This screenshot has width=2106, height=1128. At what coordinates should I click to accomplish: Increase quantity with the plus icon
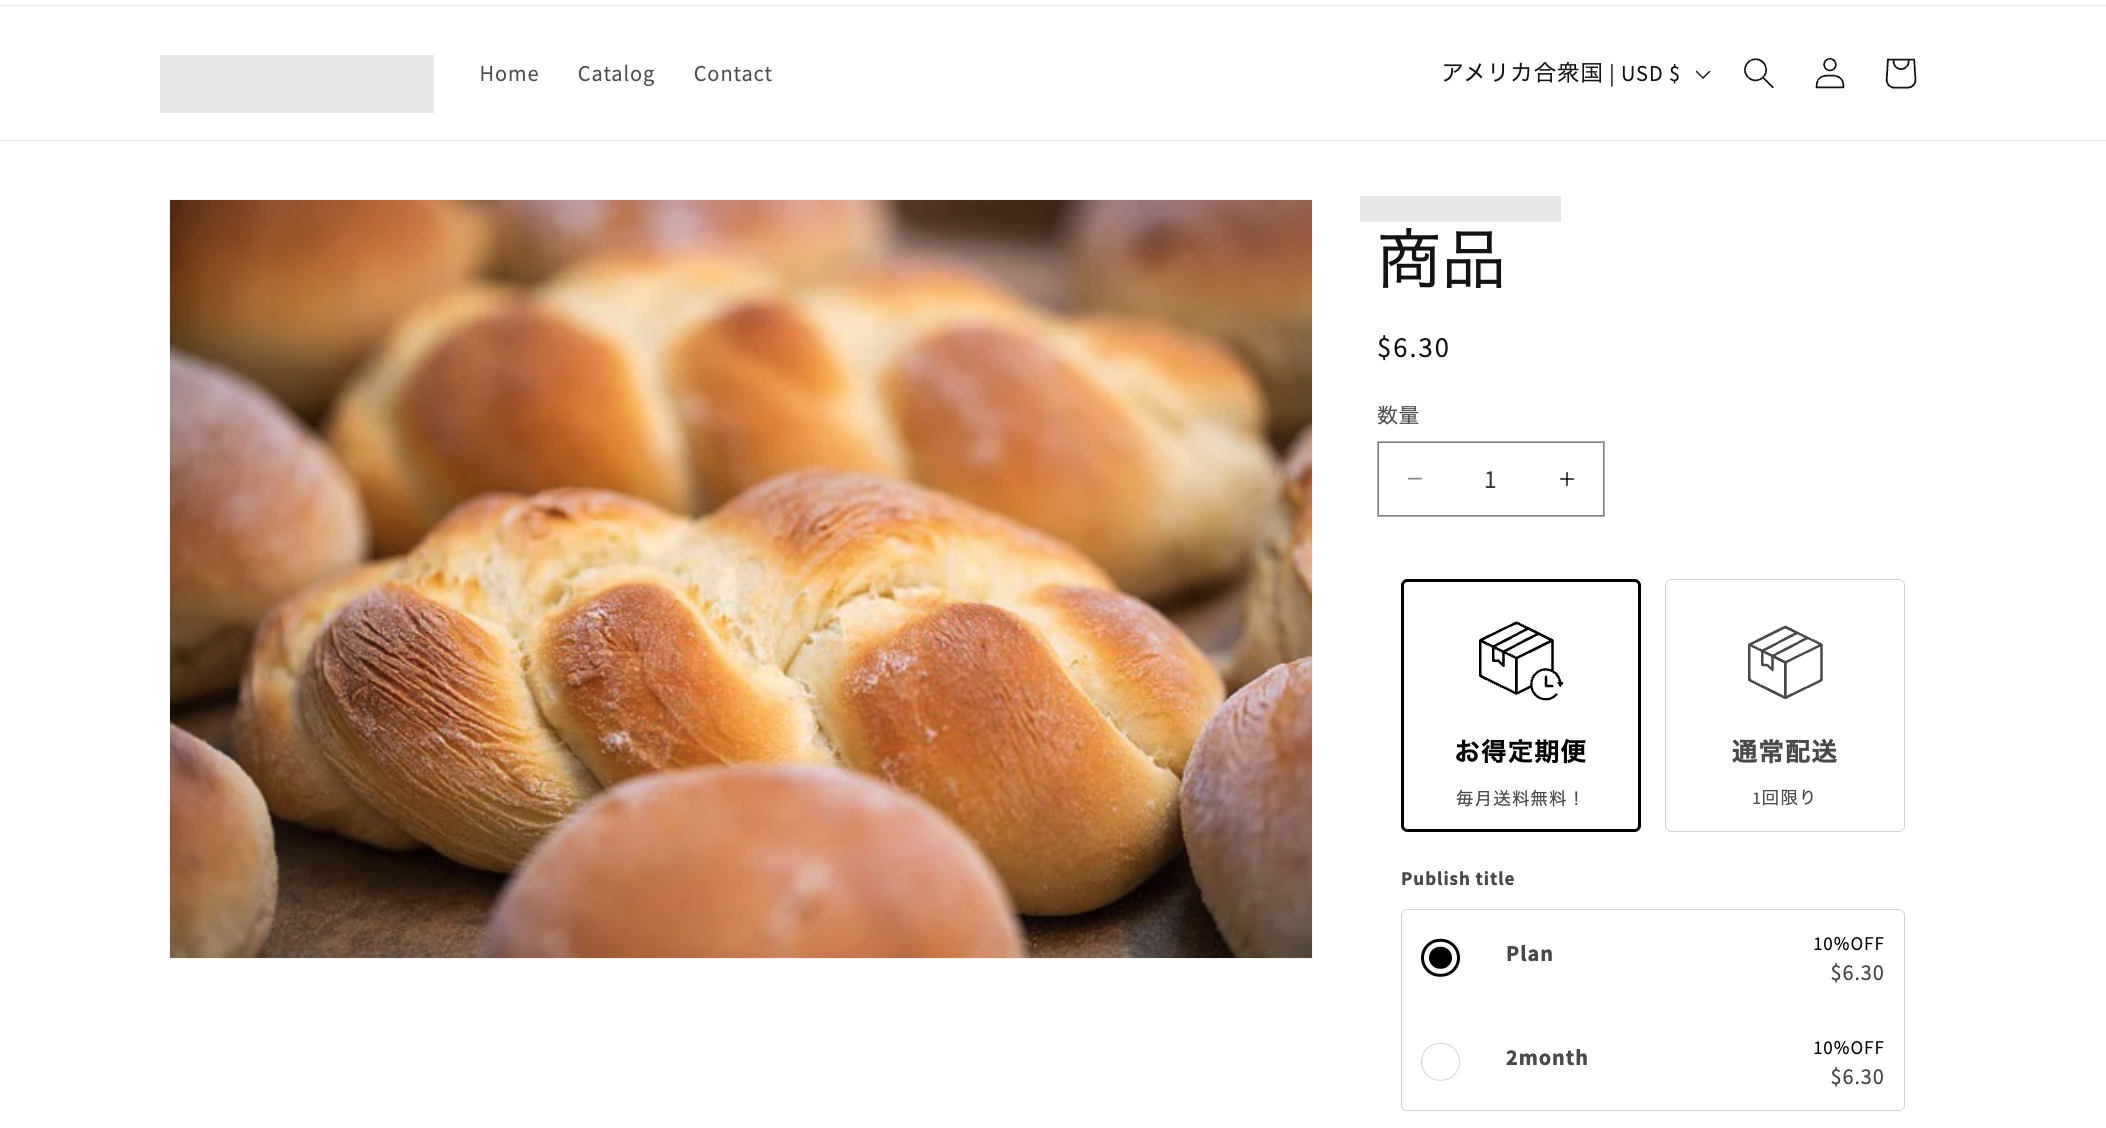click(x=1566, y=479)
